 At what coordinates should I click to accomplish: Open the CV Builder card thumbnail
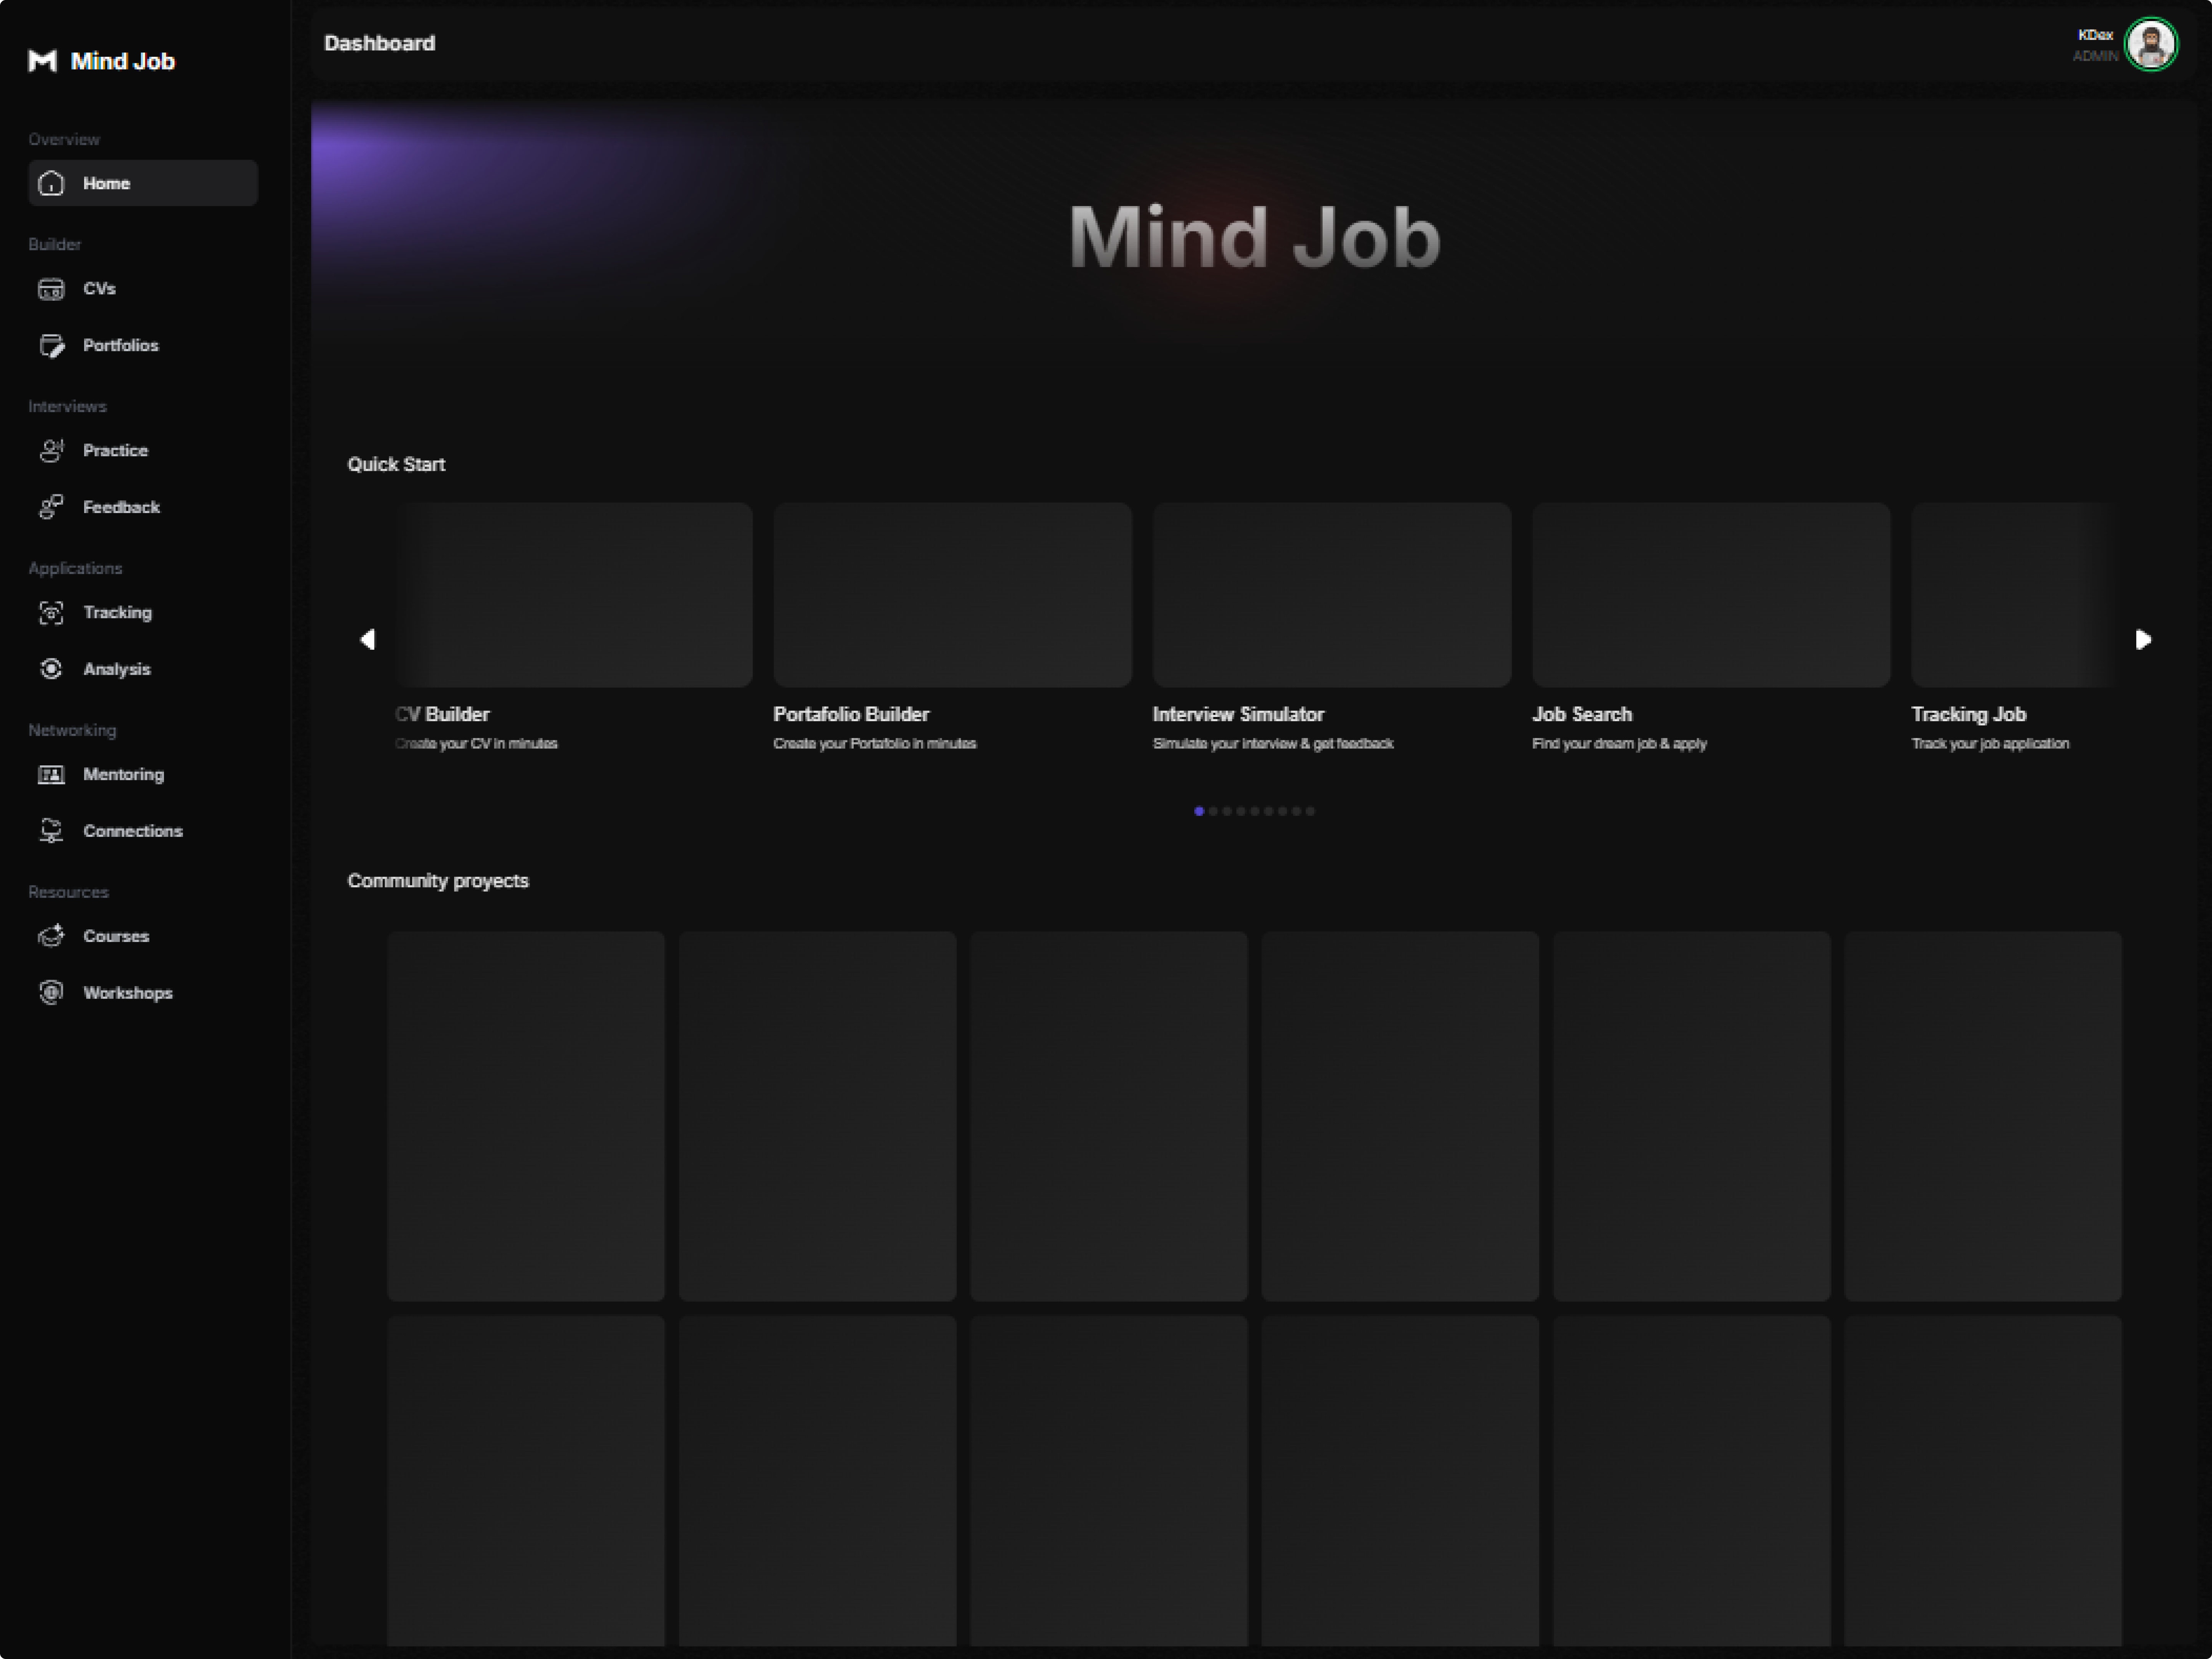point(574,595)
